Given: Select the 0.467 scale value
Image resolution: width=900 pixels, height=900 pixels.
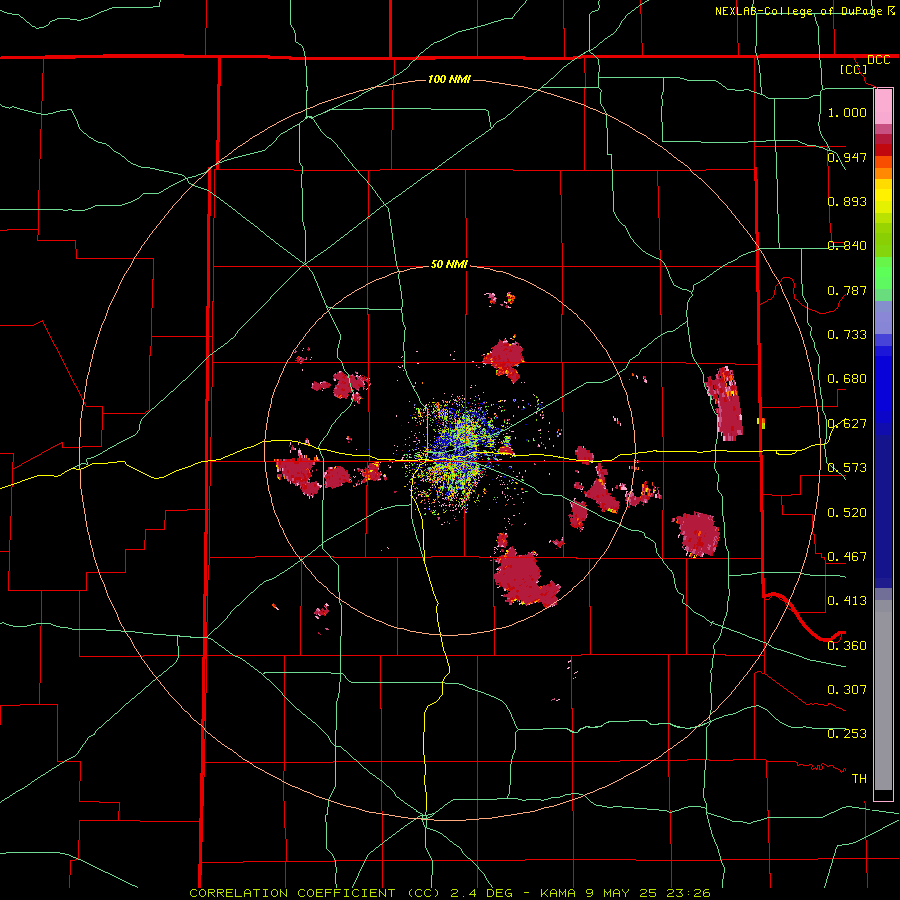Looking at the screenshot, I should [847, 556].
